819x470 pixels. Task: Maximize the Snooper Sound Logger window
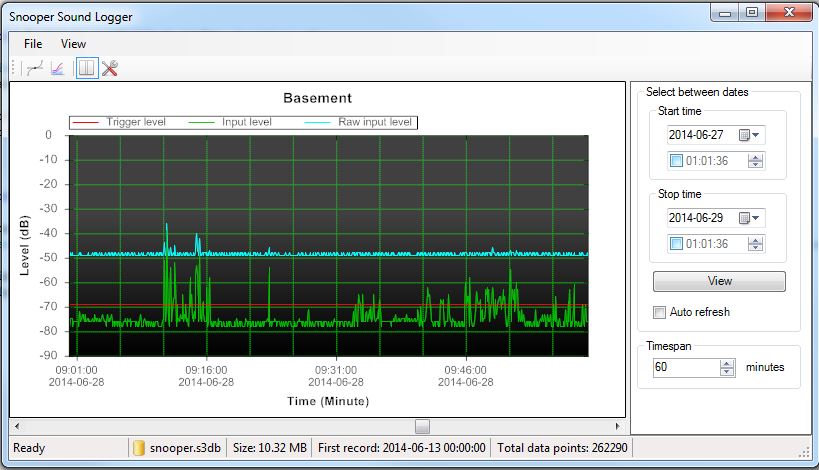(752, 13)
